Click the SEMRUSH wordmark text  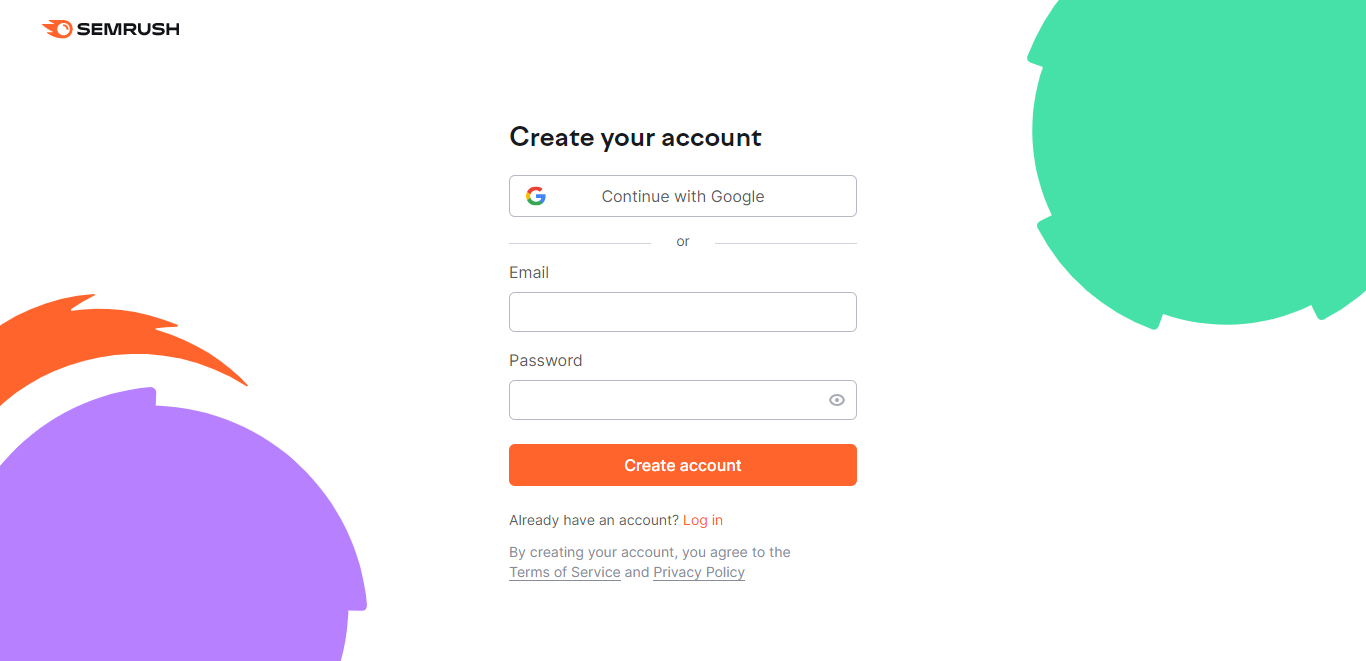click(x=128, y=29)
